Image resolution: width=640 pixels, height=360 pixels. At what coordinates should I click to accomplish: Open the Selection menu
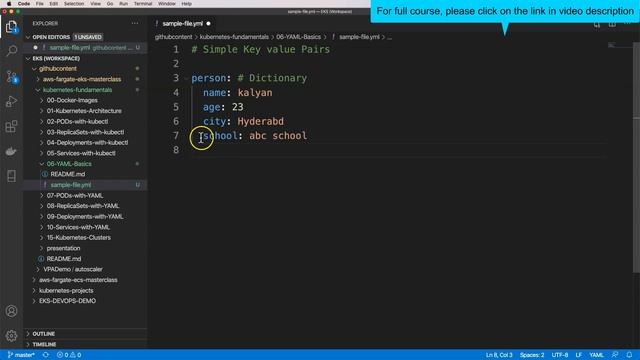click(x=74, y=4)
